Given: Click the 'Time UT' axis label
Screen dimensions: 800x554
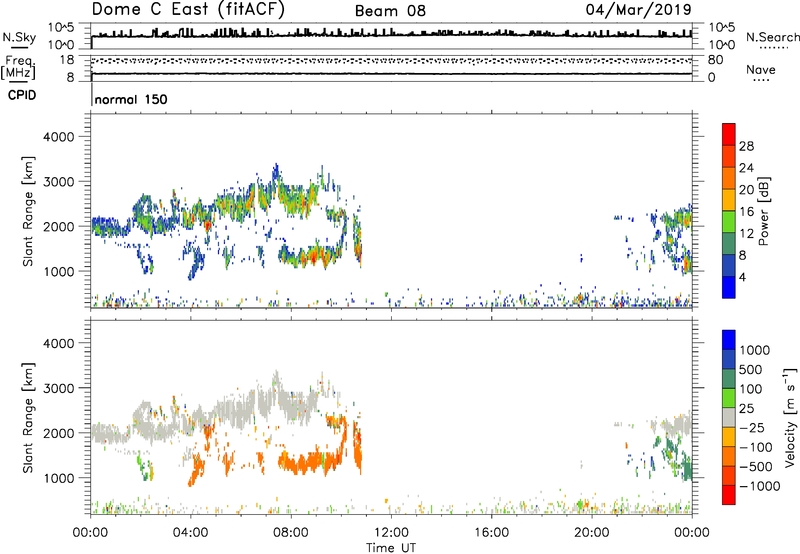Looking at the screenshot, I should coord(391,548).
